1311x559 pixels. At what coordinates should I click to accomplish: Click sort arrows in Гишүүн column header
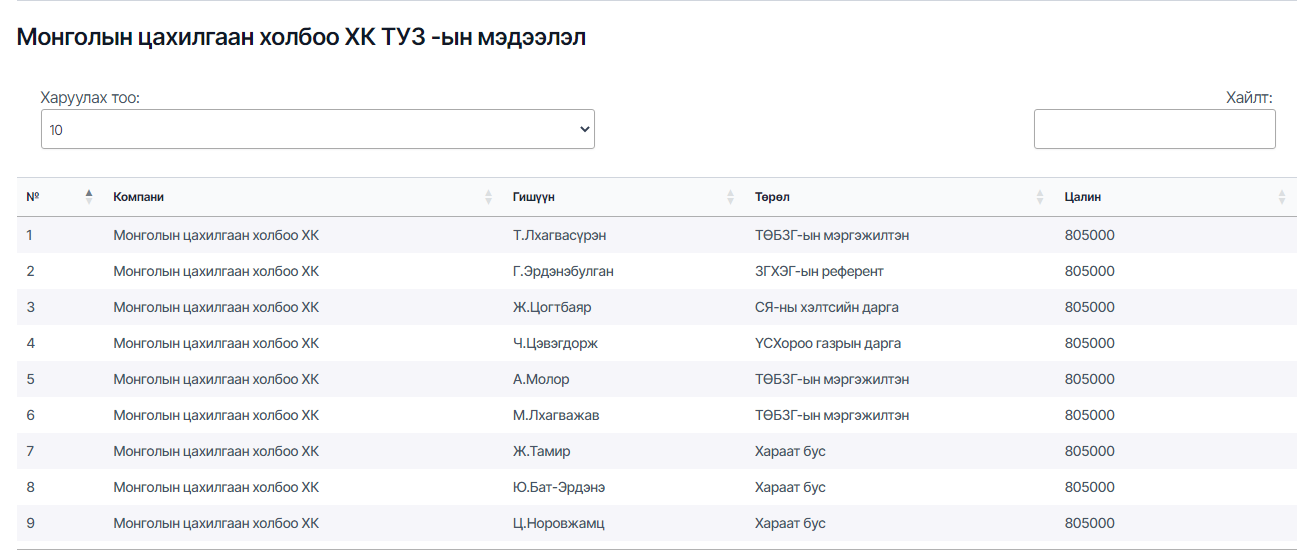pyautogui.click(x=730, y=197)
